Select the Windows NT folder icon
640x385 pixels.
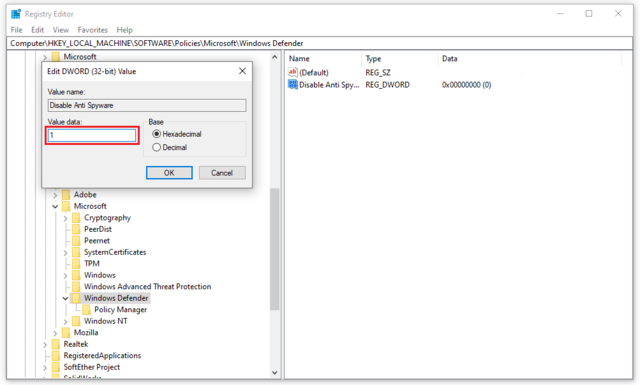pos(76,321)
